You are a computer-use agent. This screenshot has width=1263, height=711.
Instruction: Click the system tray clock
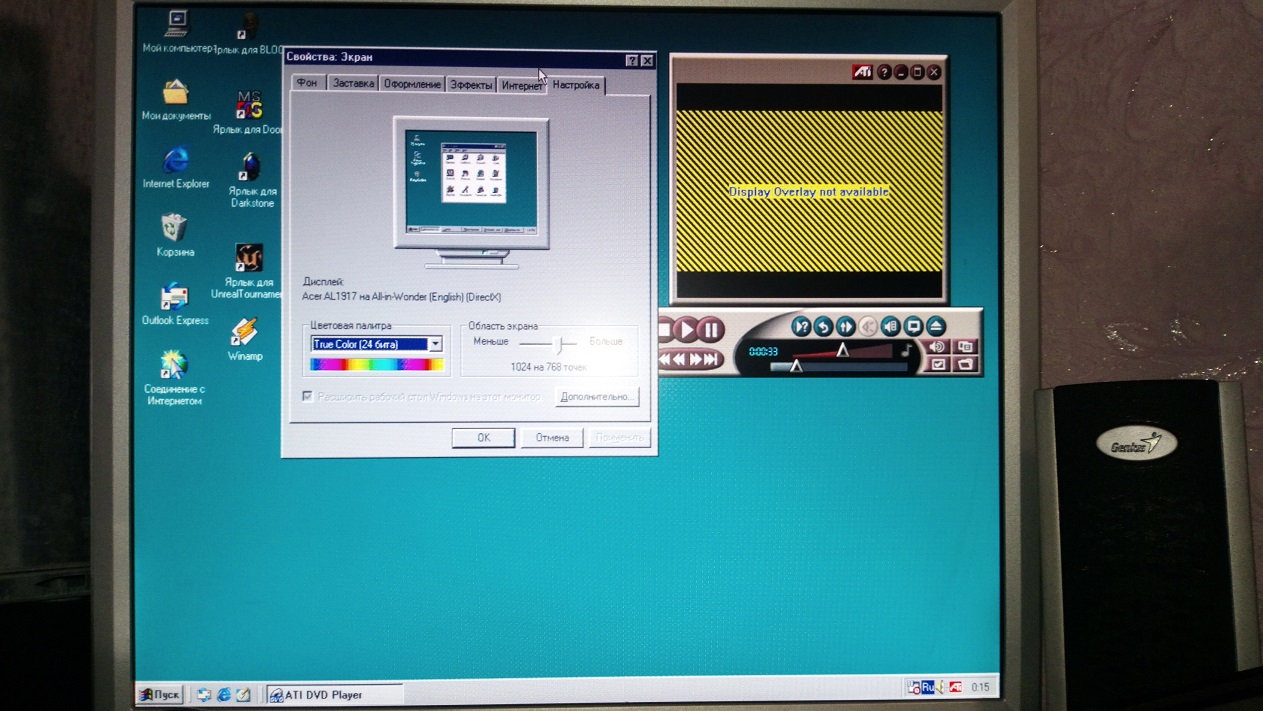981,687
